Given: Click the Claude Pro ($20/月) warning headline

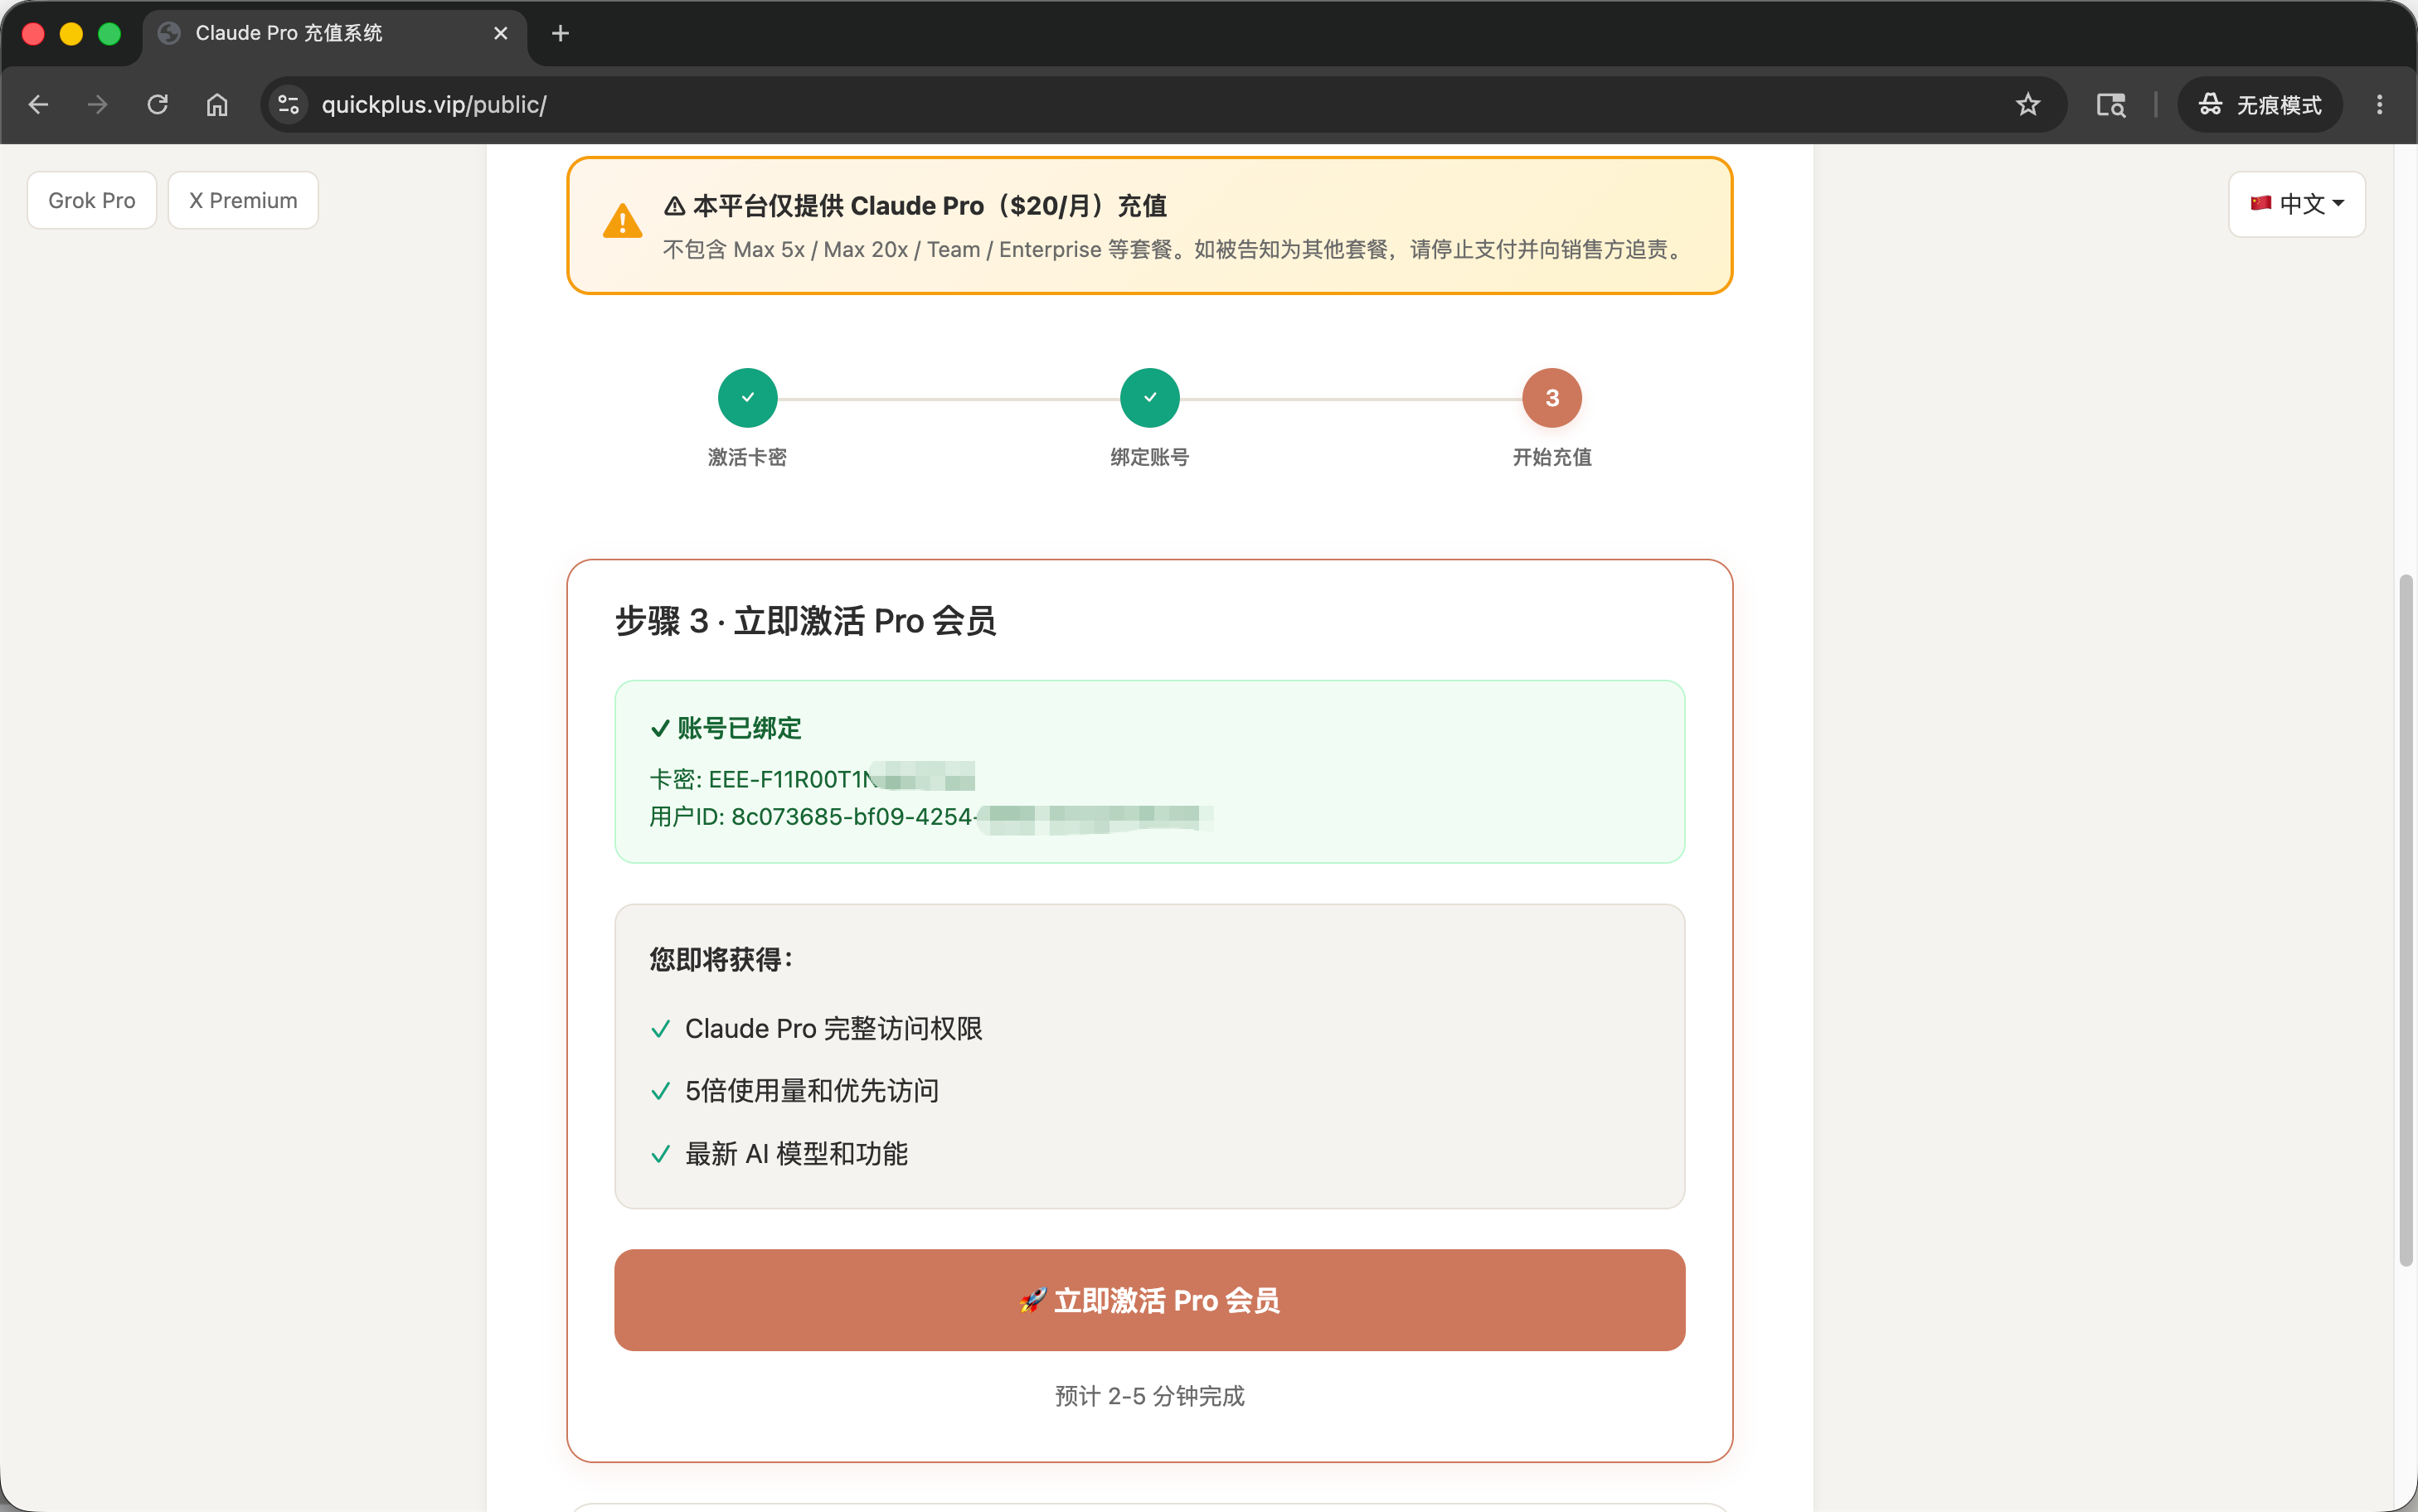Looking at the screenshot, I should (915, 206).
